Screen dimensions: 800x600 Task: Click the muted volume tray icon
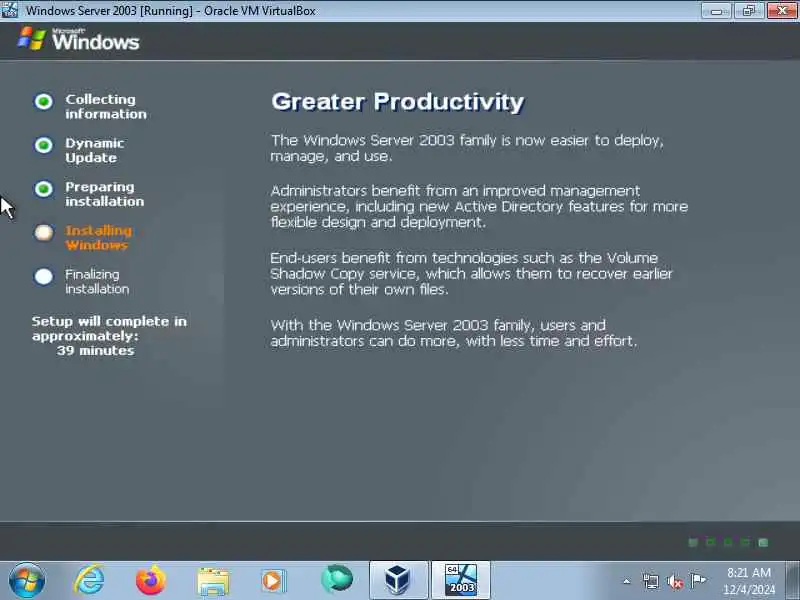click(675, 581)
